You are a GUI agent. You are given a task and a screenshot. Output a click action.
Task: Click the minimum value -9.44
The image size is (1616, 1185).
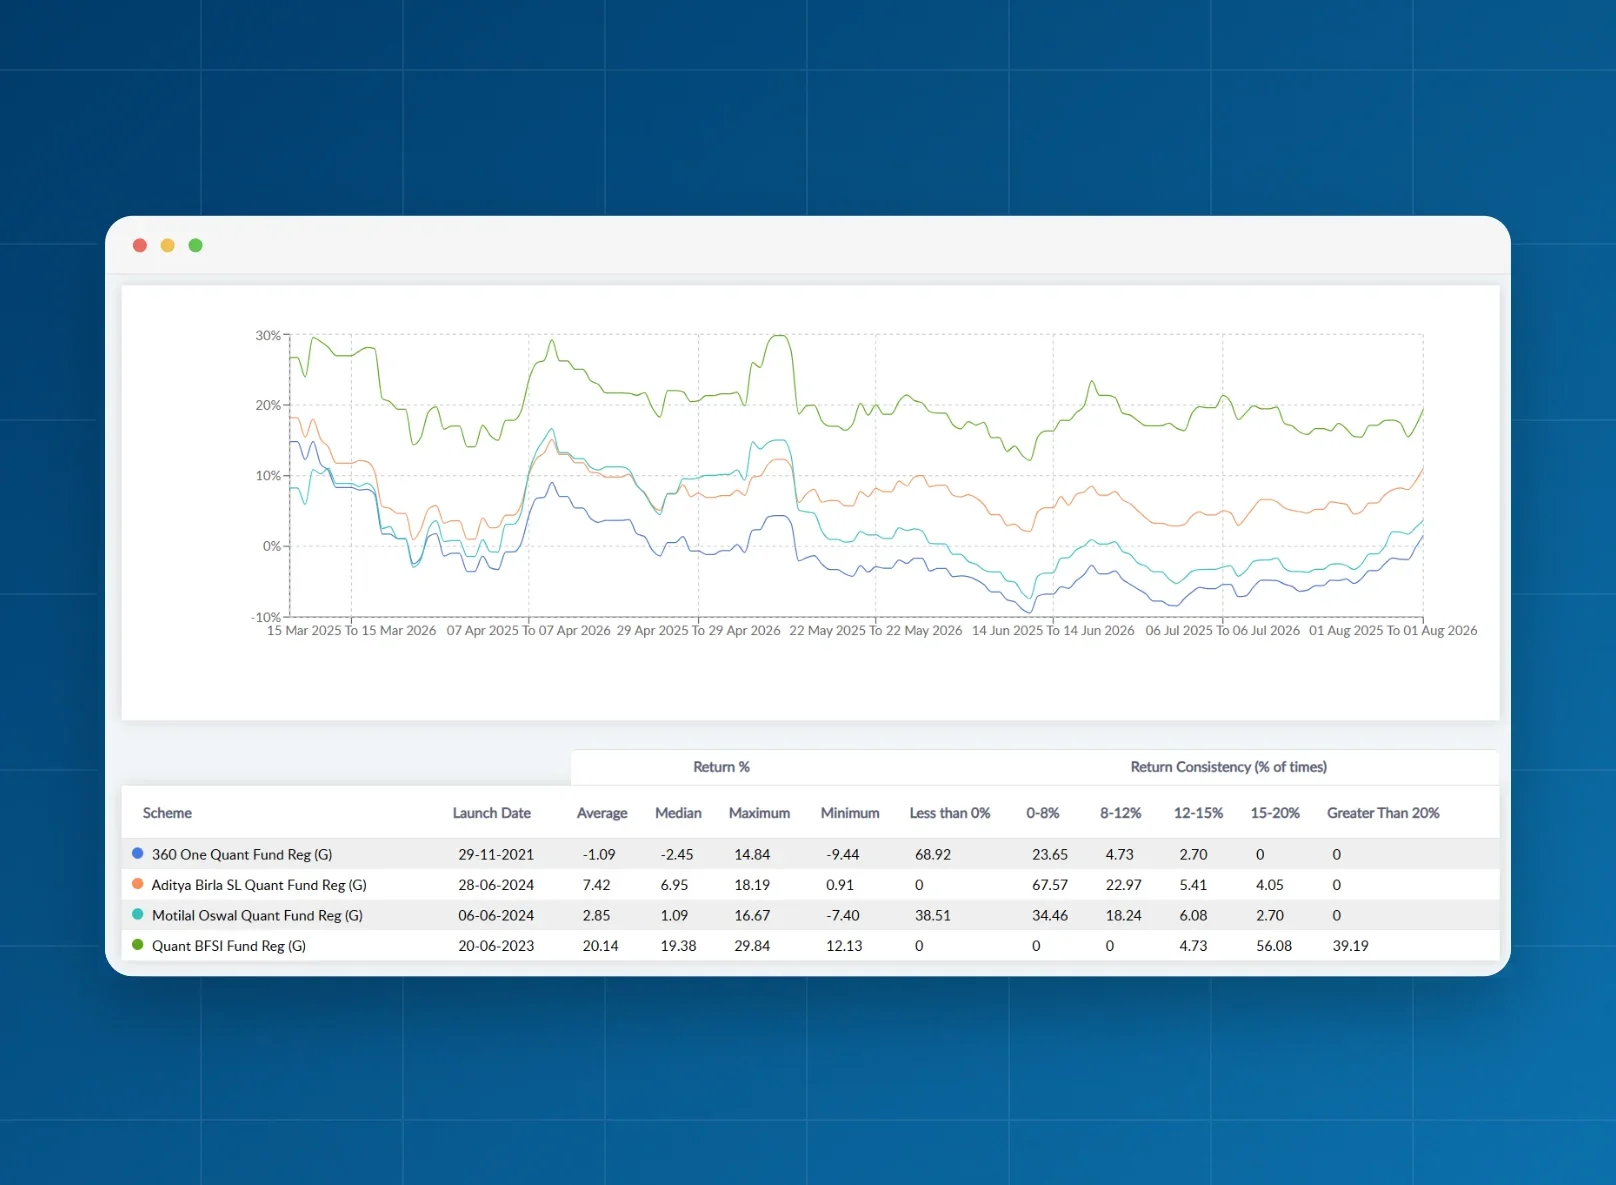pyautogui.click(x=843, y=854)
